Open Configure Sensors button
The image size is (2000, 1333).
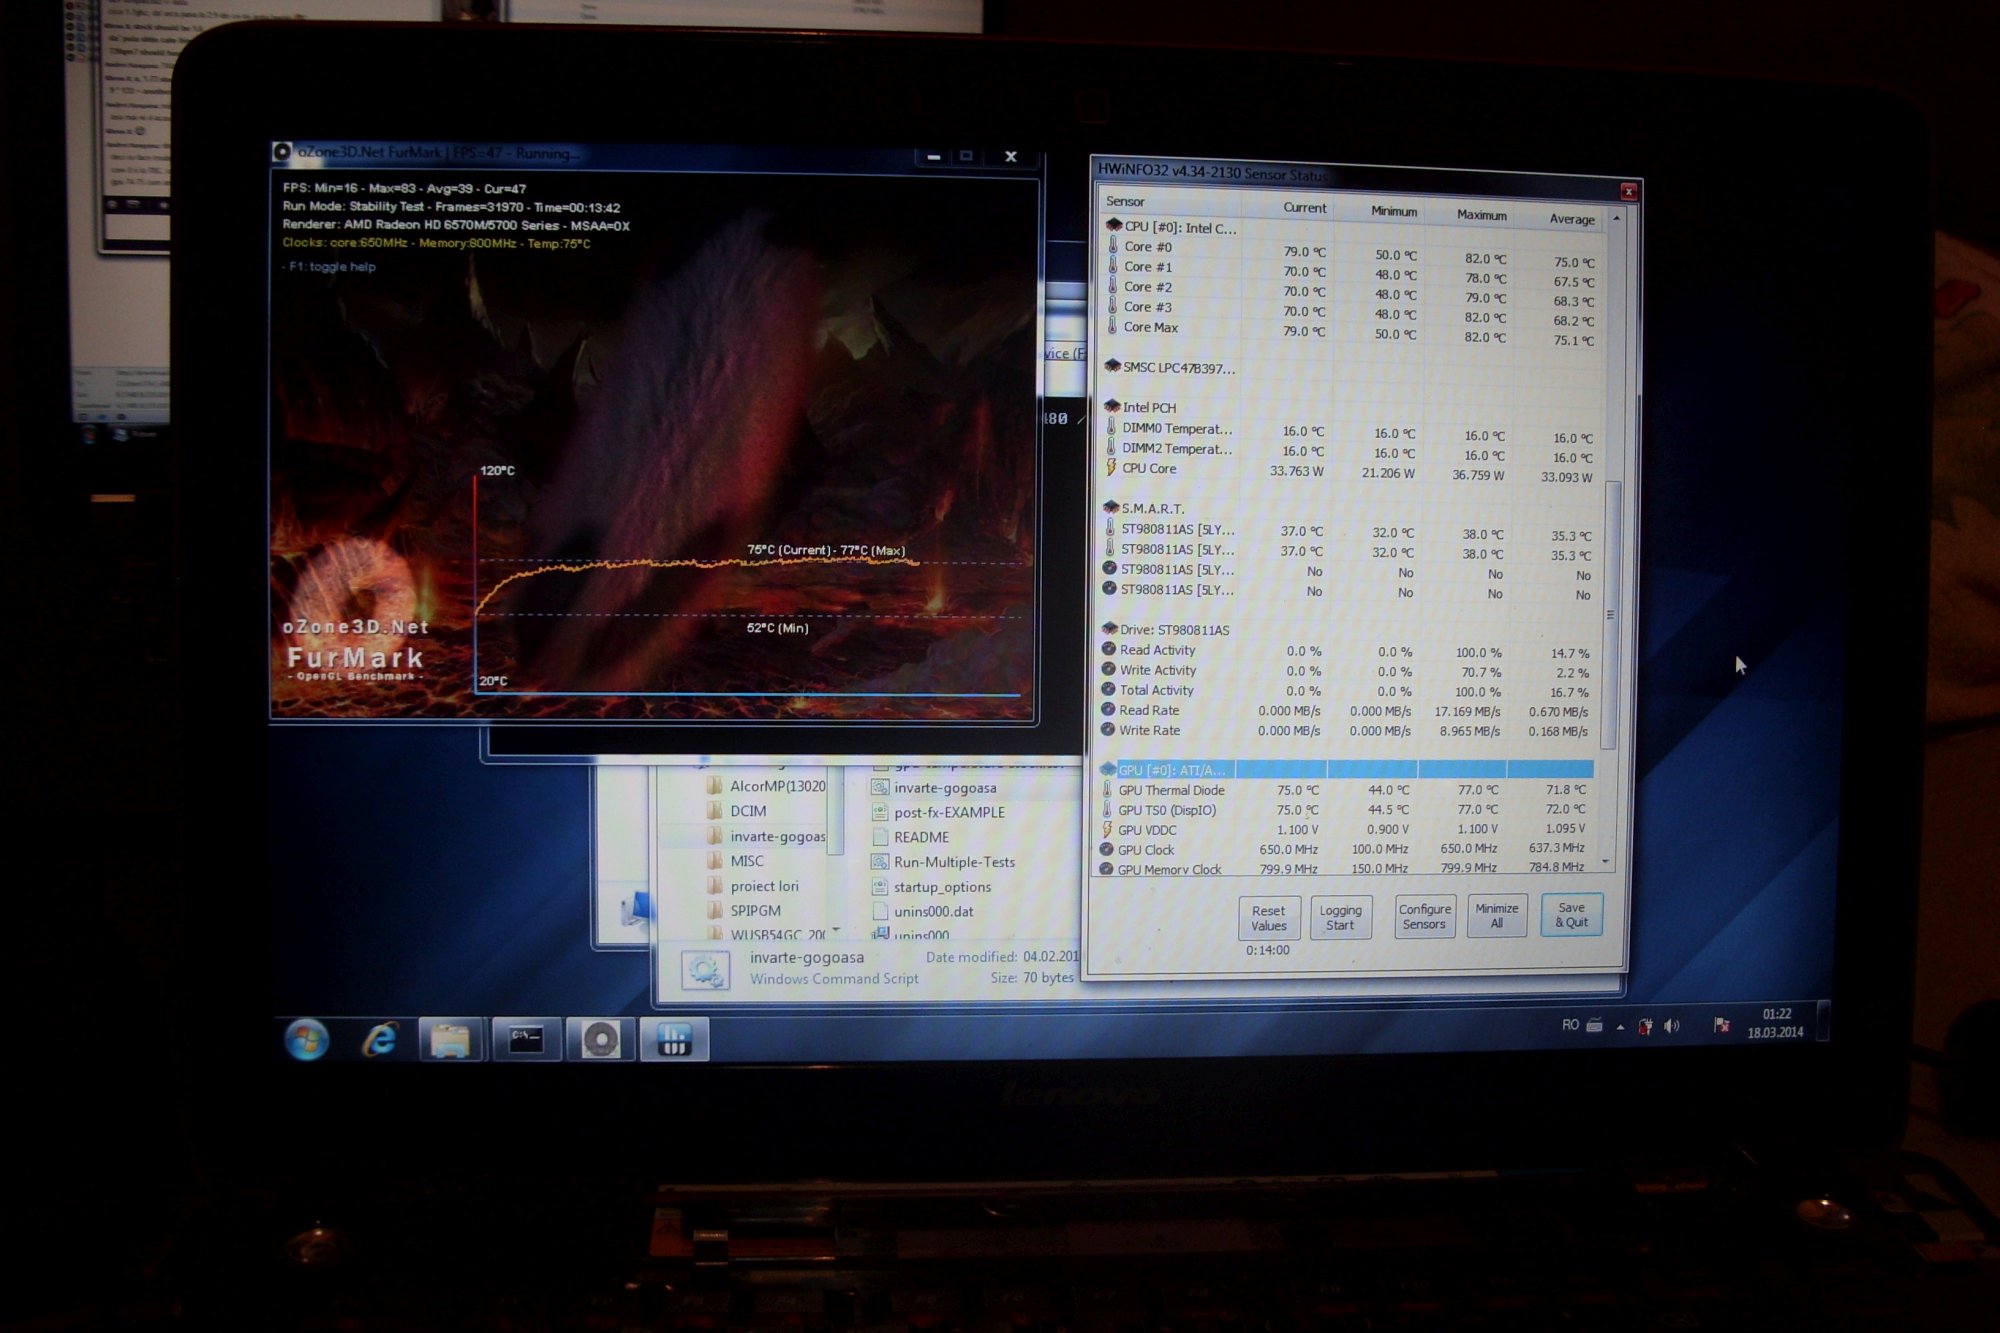pos(1424,916)
